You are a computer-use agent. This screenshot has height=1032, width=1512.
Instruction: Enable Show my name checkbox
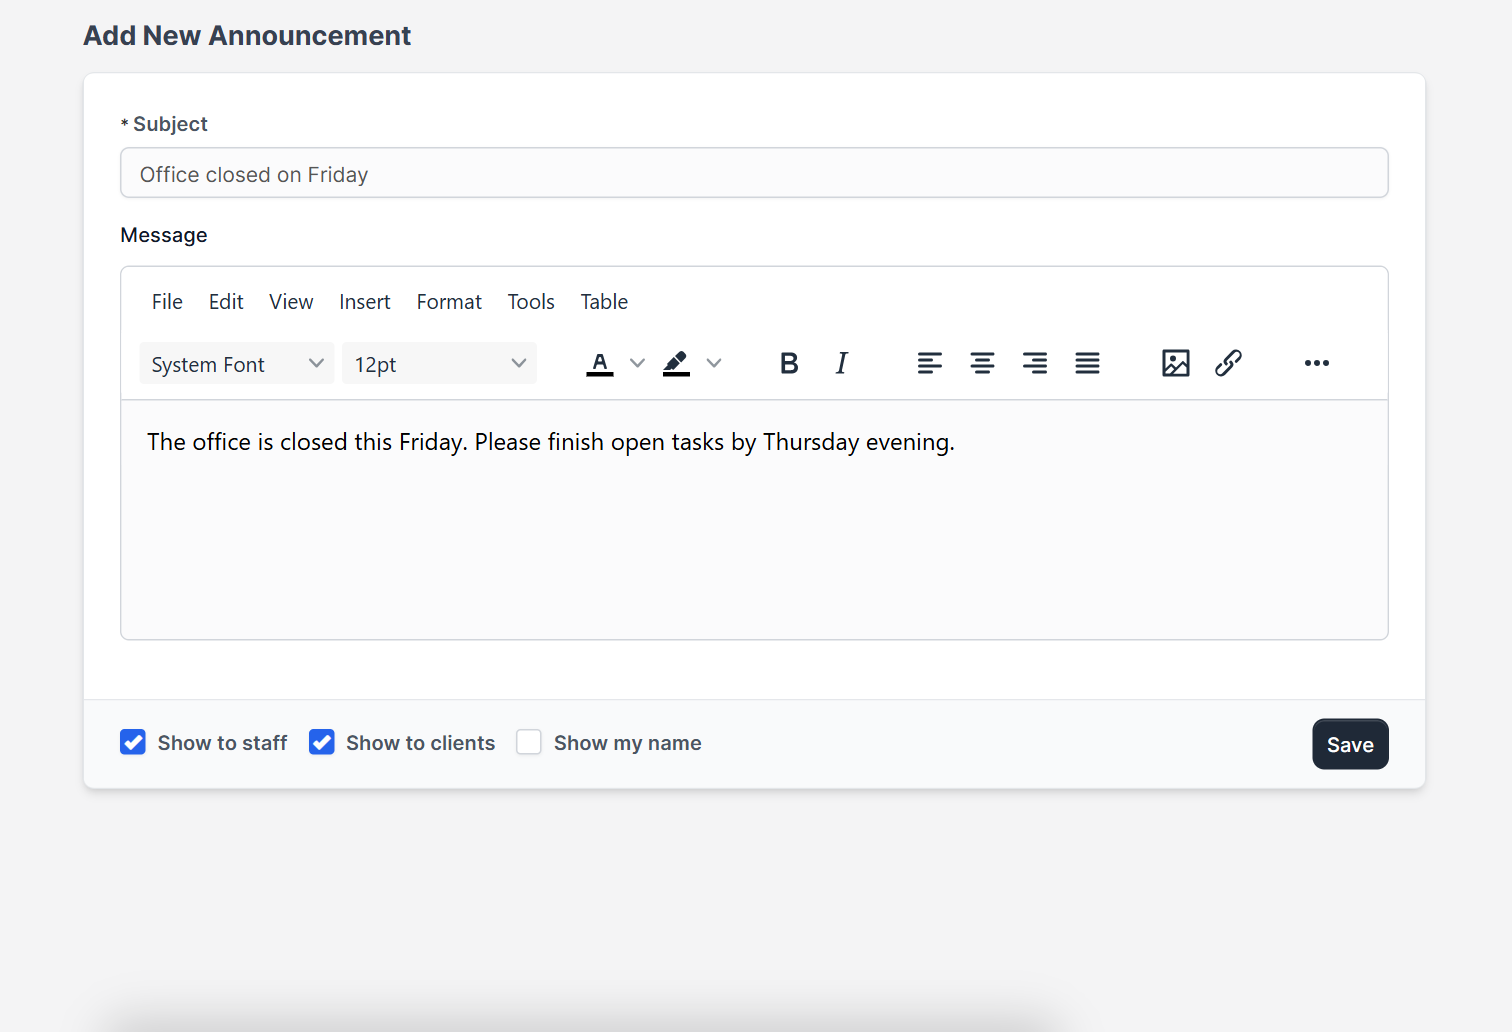[x=529, y=742]
